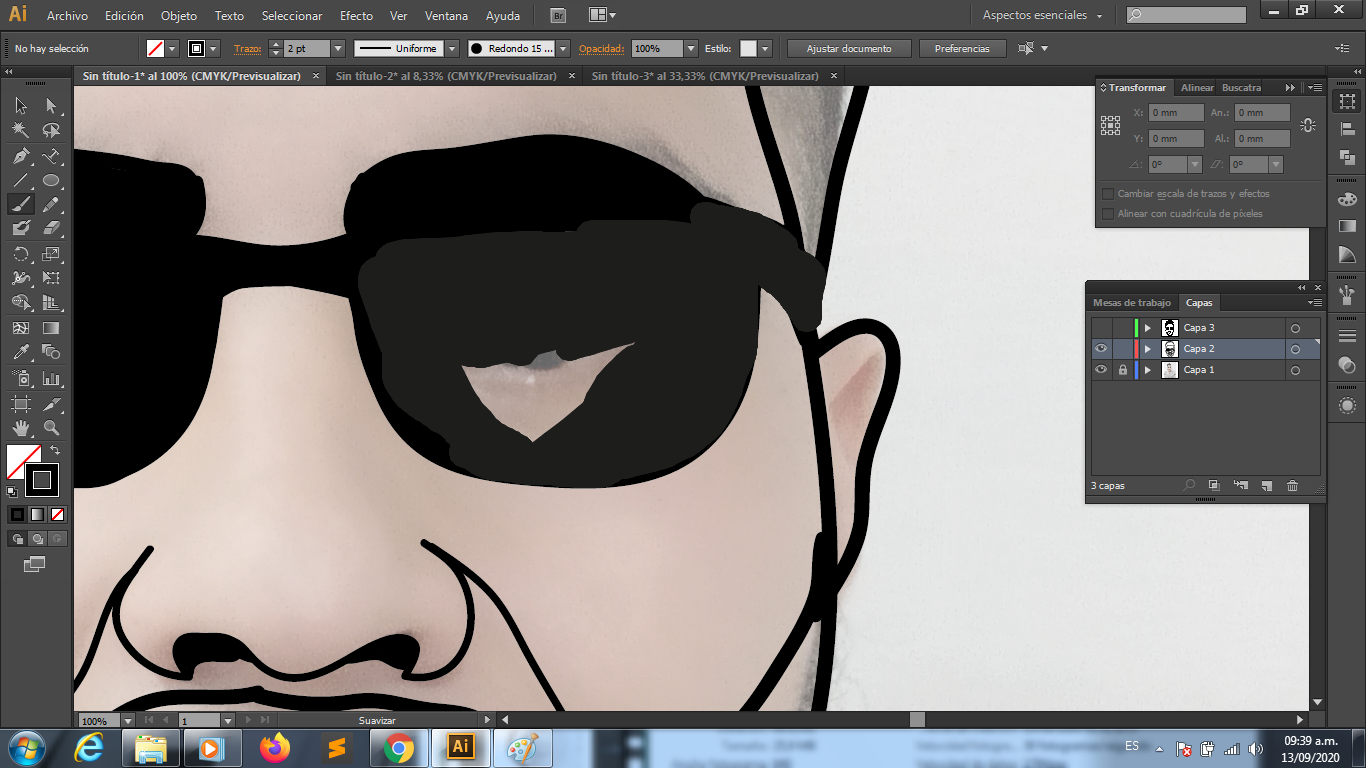Select the Ellipse tool
The width and height of the screenshot is (1366, 768).
pyautogui.click(x=51, y=180)
